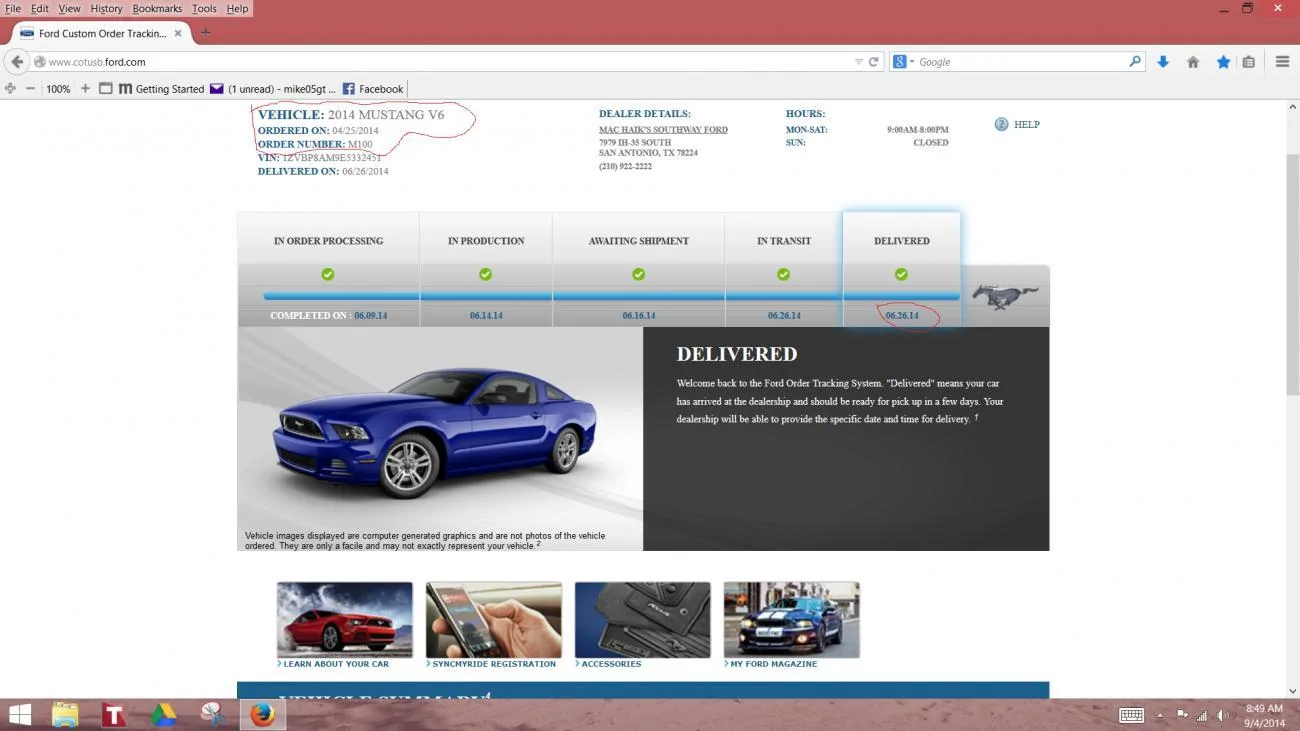Click the floor mats Accessories thumbnail
1300x731 pixels.
(x=643, y=620)
